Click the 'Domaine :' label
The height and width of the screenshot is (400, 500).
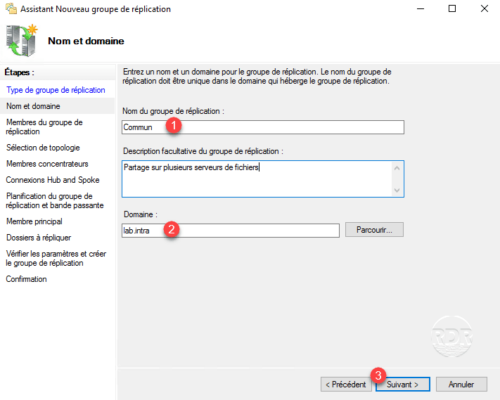tap(140, 214)
